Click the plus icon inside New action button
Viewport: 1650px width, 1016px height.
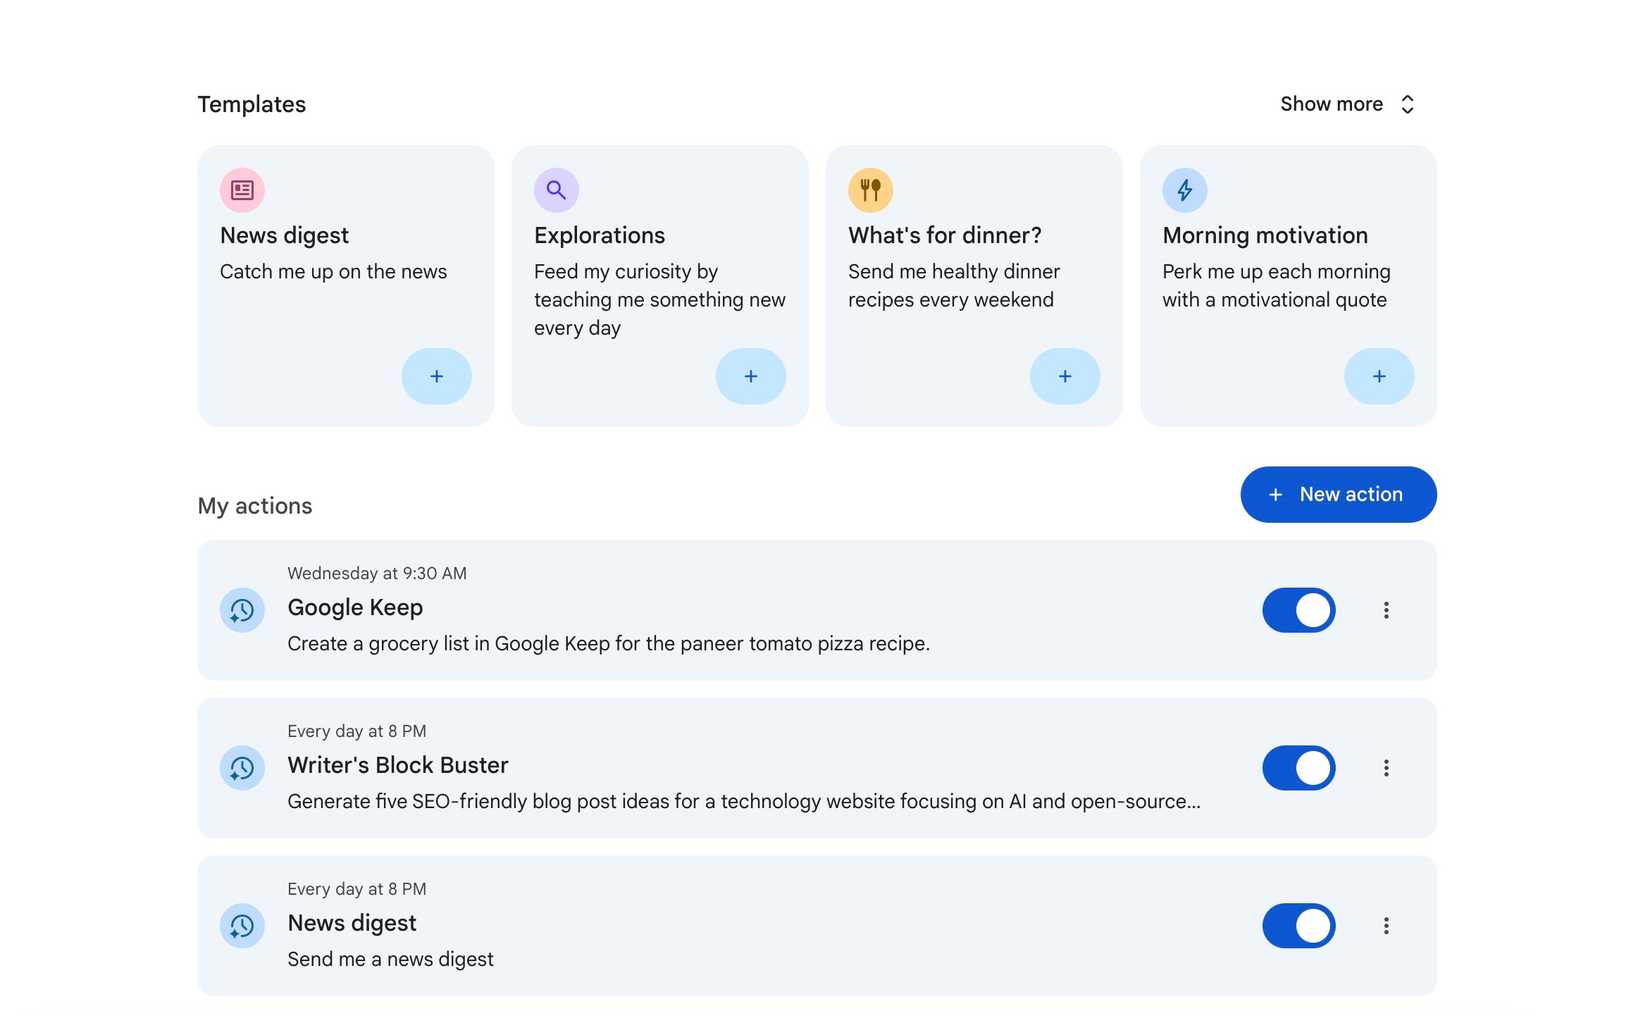point(1274,494)
